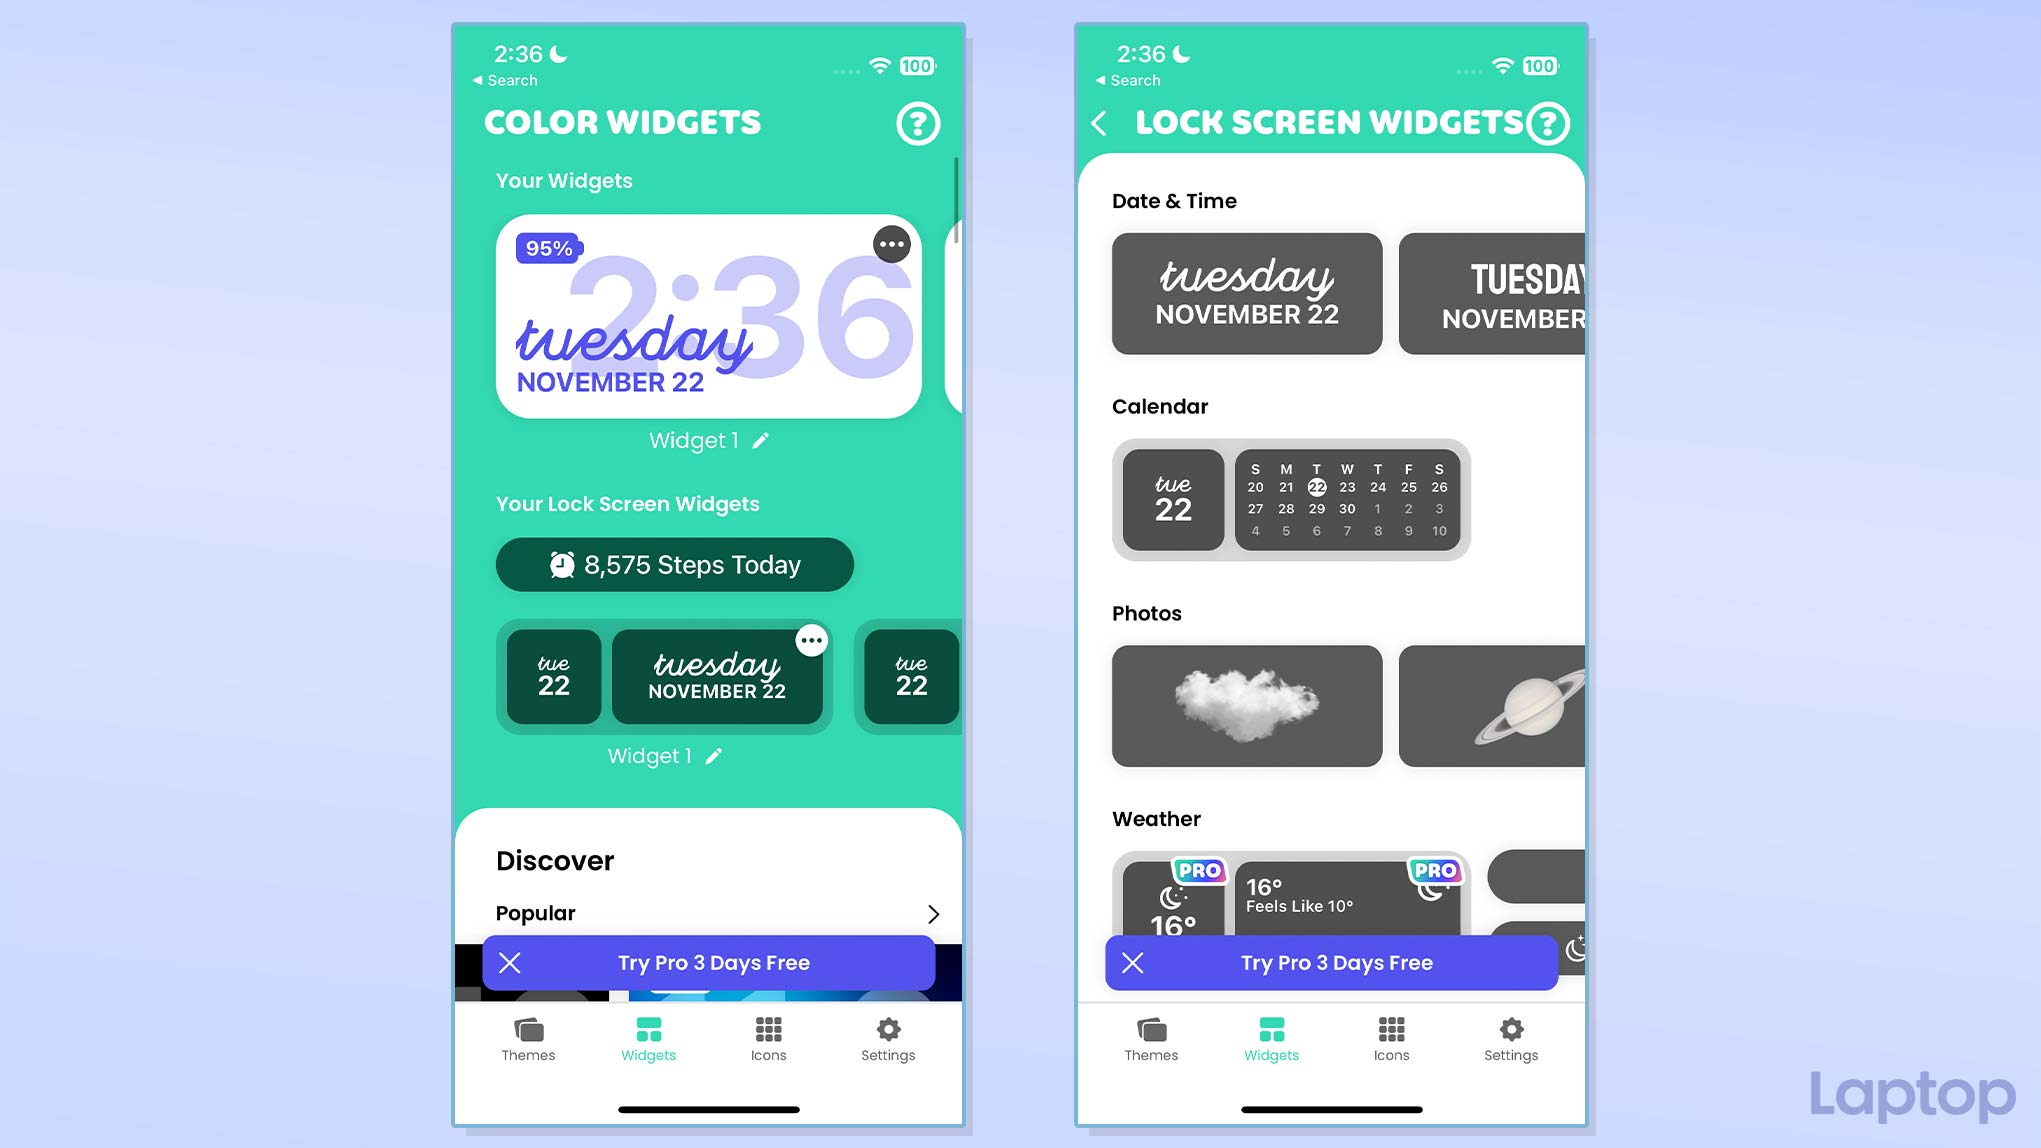Viewport: 2041px width, 1148px height.
Task: Dismiss the left screen Pro trial banner
Action: (x=509, y=962)
